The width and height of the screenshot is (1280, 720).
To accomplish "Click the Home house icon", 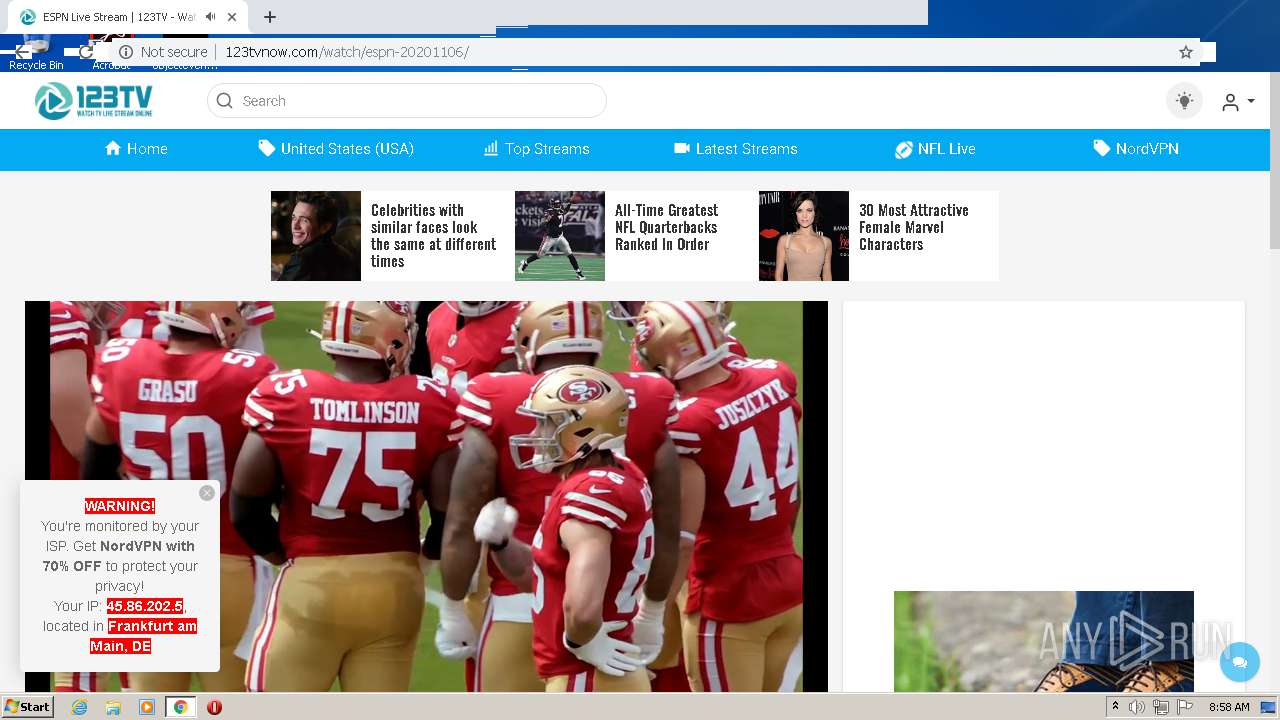I will coord(113,148).
